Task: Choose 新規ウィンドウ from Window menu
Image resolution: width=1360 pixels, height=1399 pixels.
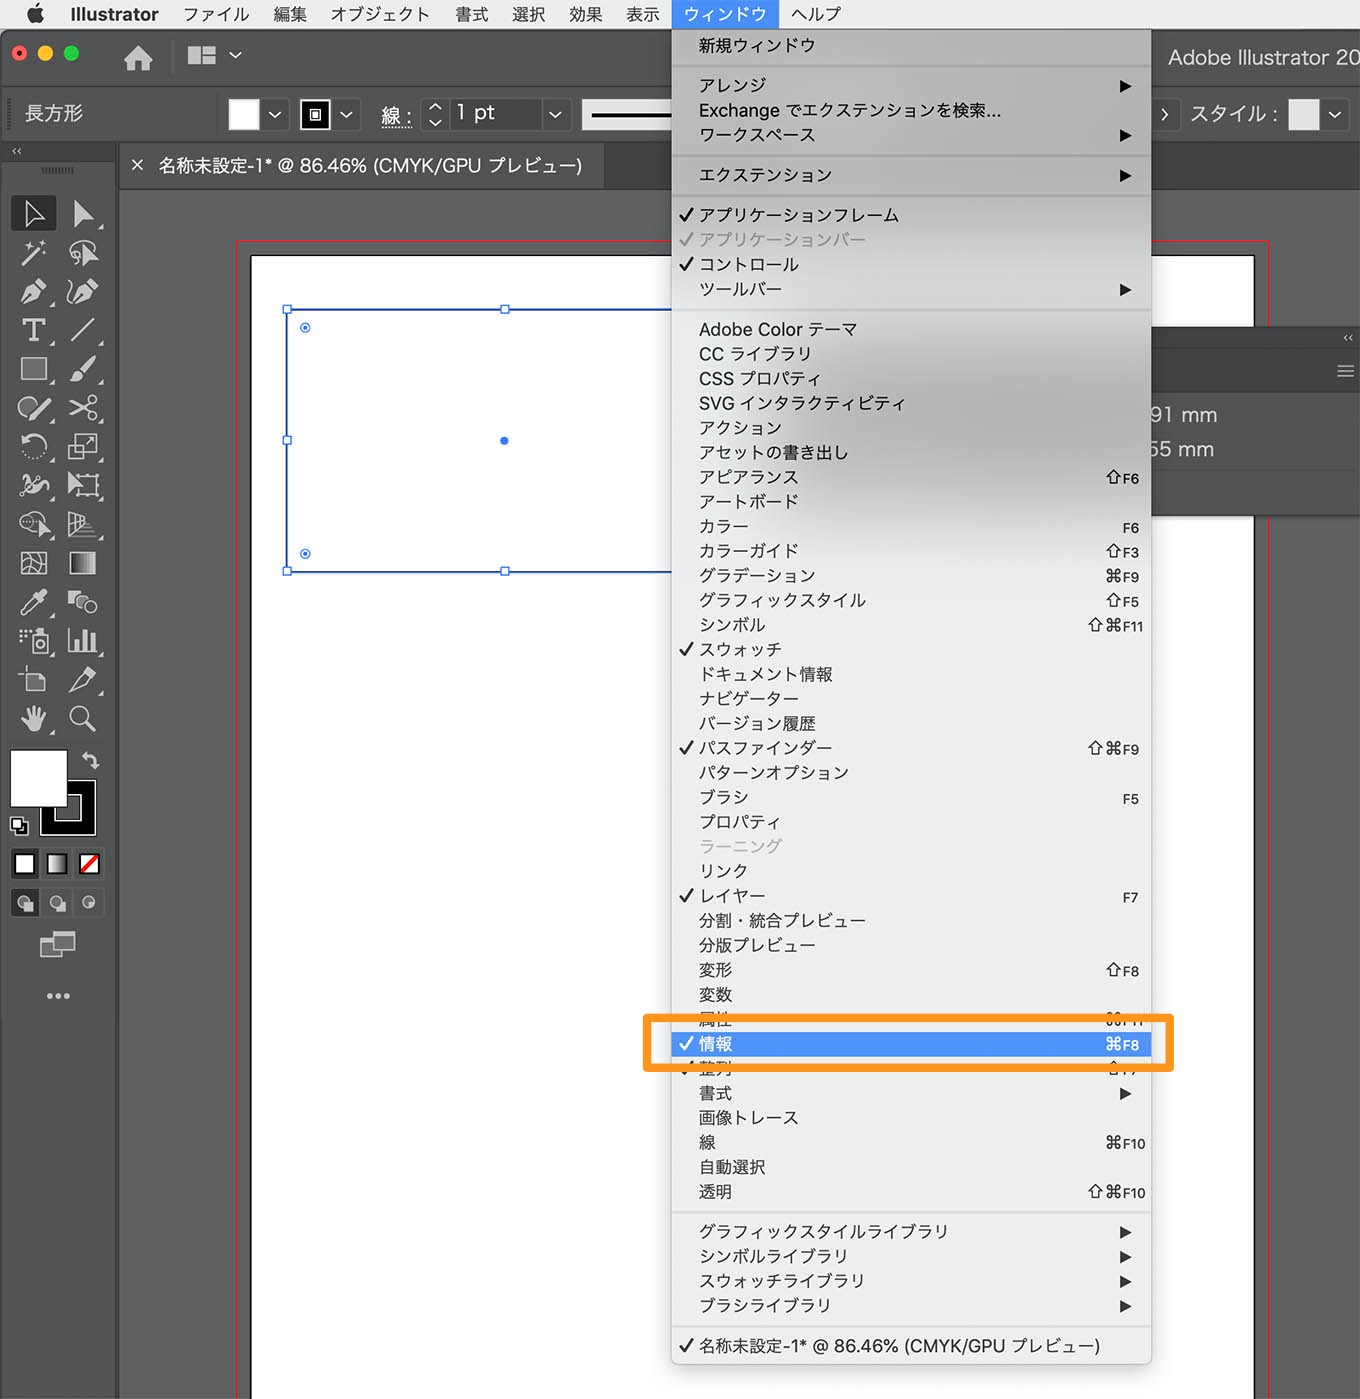Action: point(911,45)
